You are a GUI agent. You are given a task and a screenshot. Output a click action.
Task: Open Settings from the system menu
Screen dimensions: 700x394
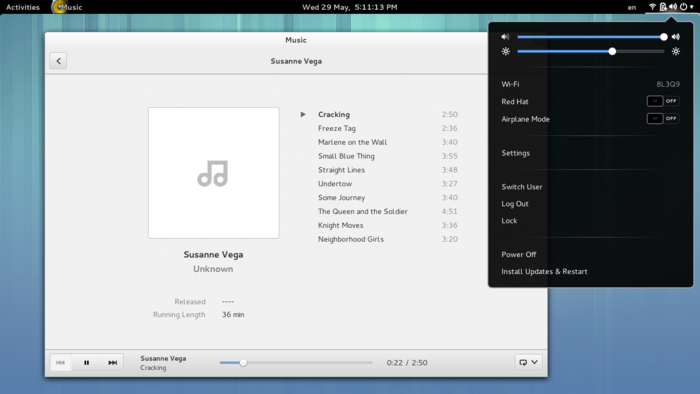click(x=516, y=153)
